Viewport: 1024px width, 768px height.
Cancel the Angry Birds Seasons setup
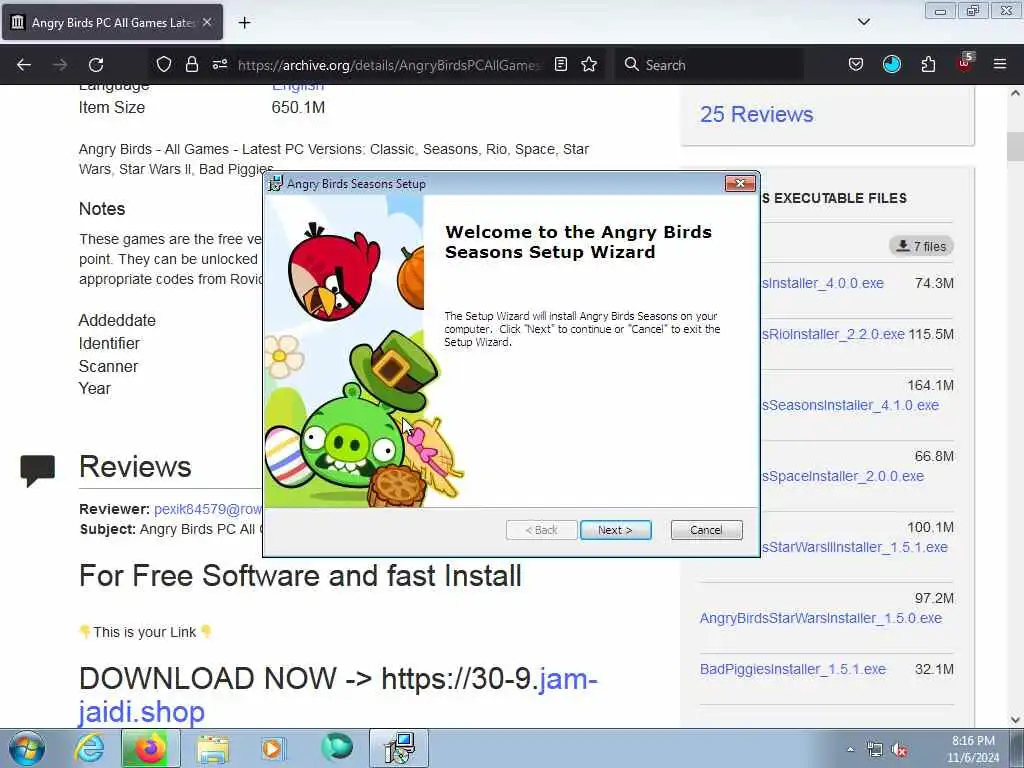706,530
